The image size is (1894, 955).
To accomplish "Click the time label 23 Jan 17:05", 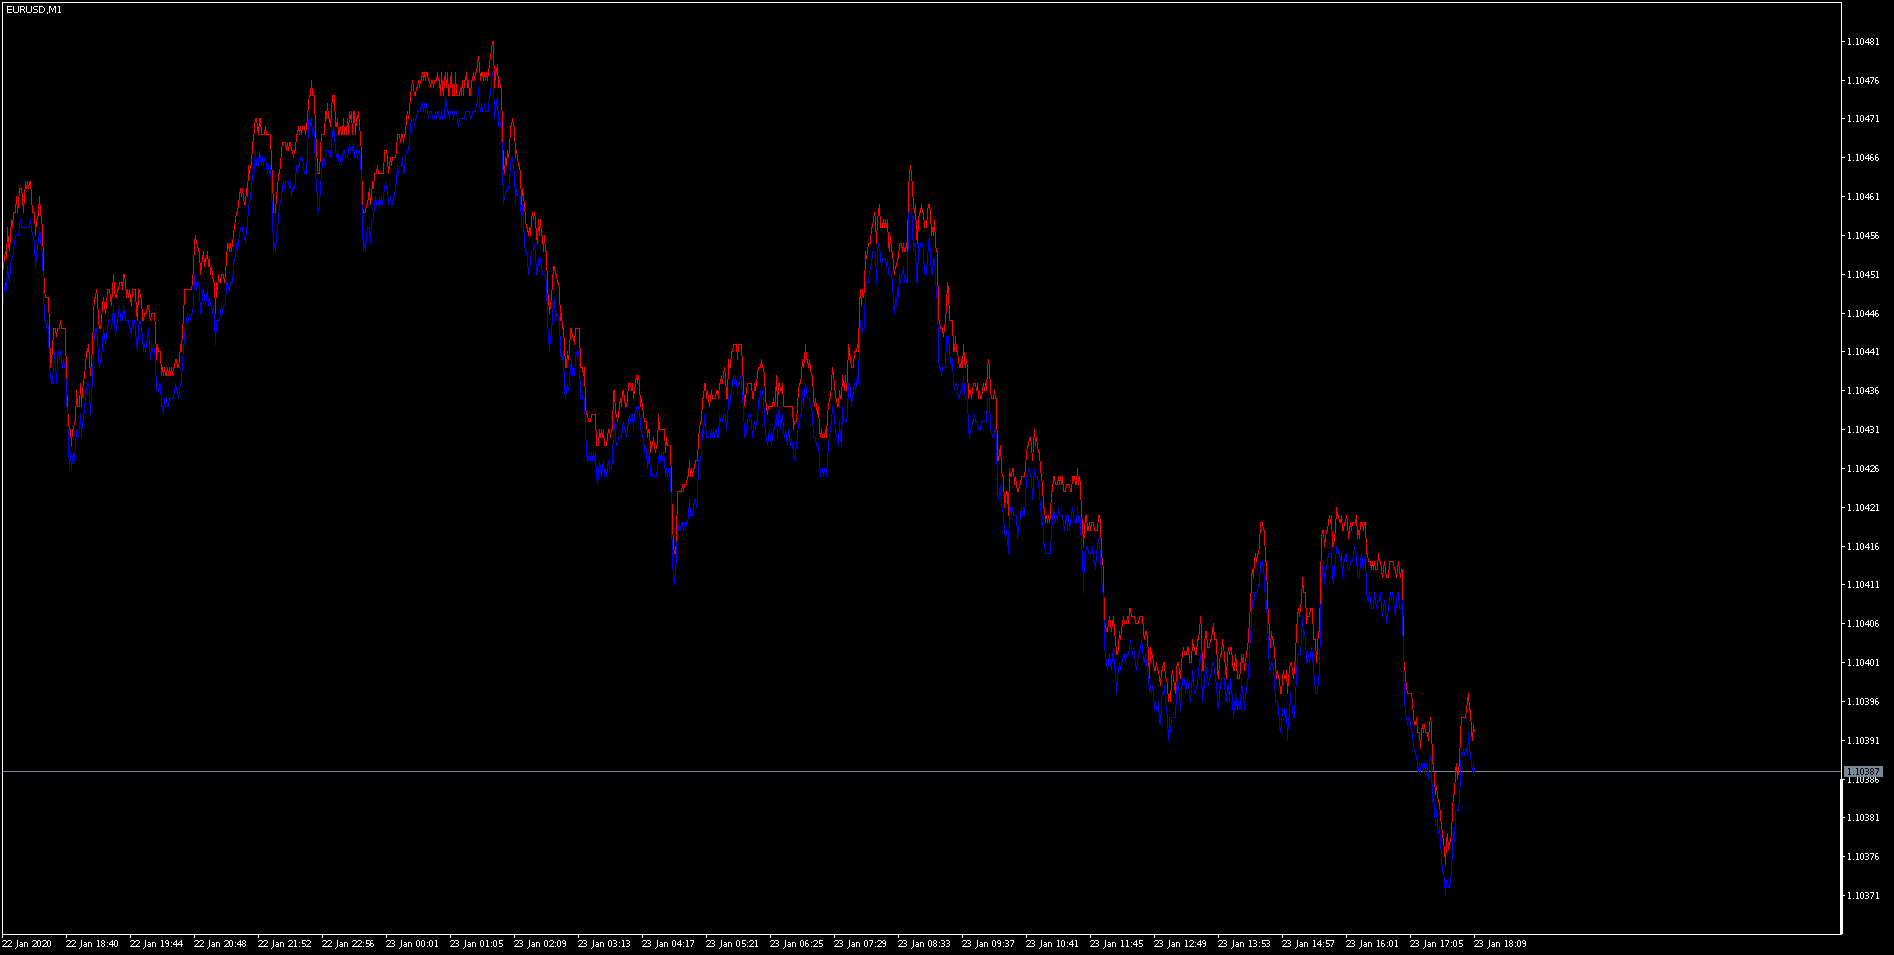I will (1436, 944).
